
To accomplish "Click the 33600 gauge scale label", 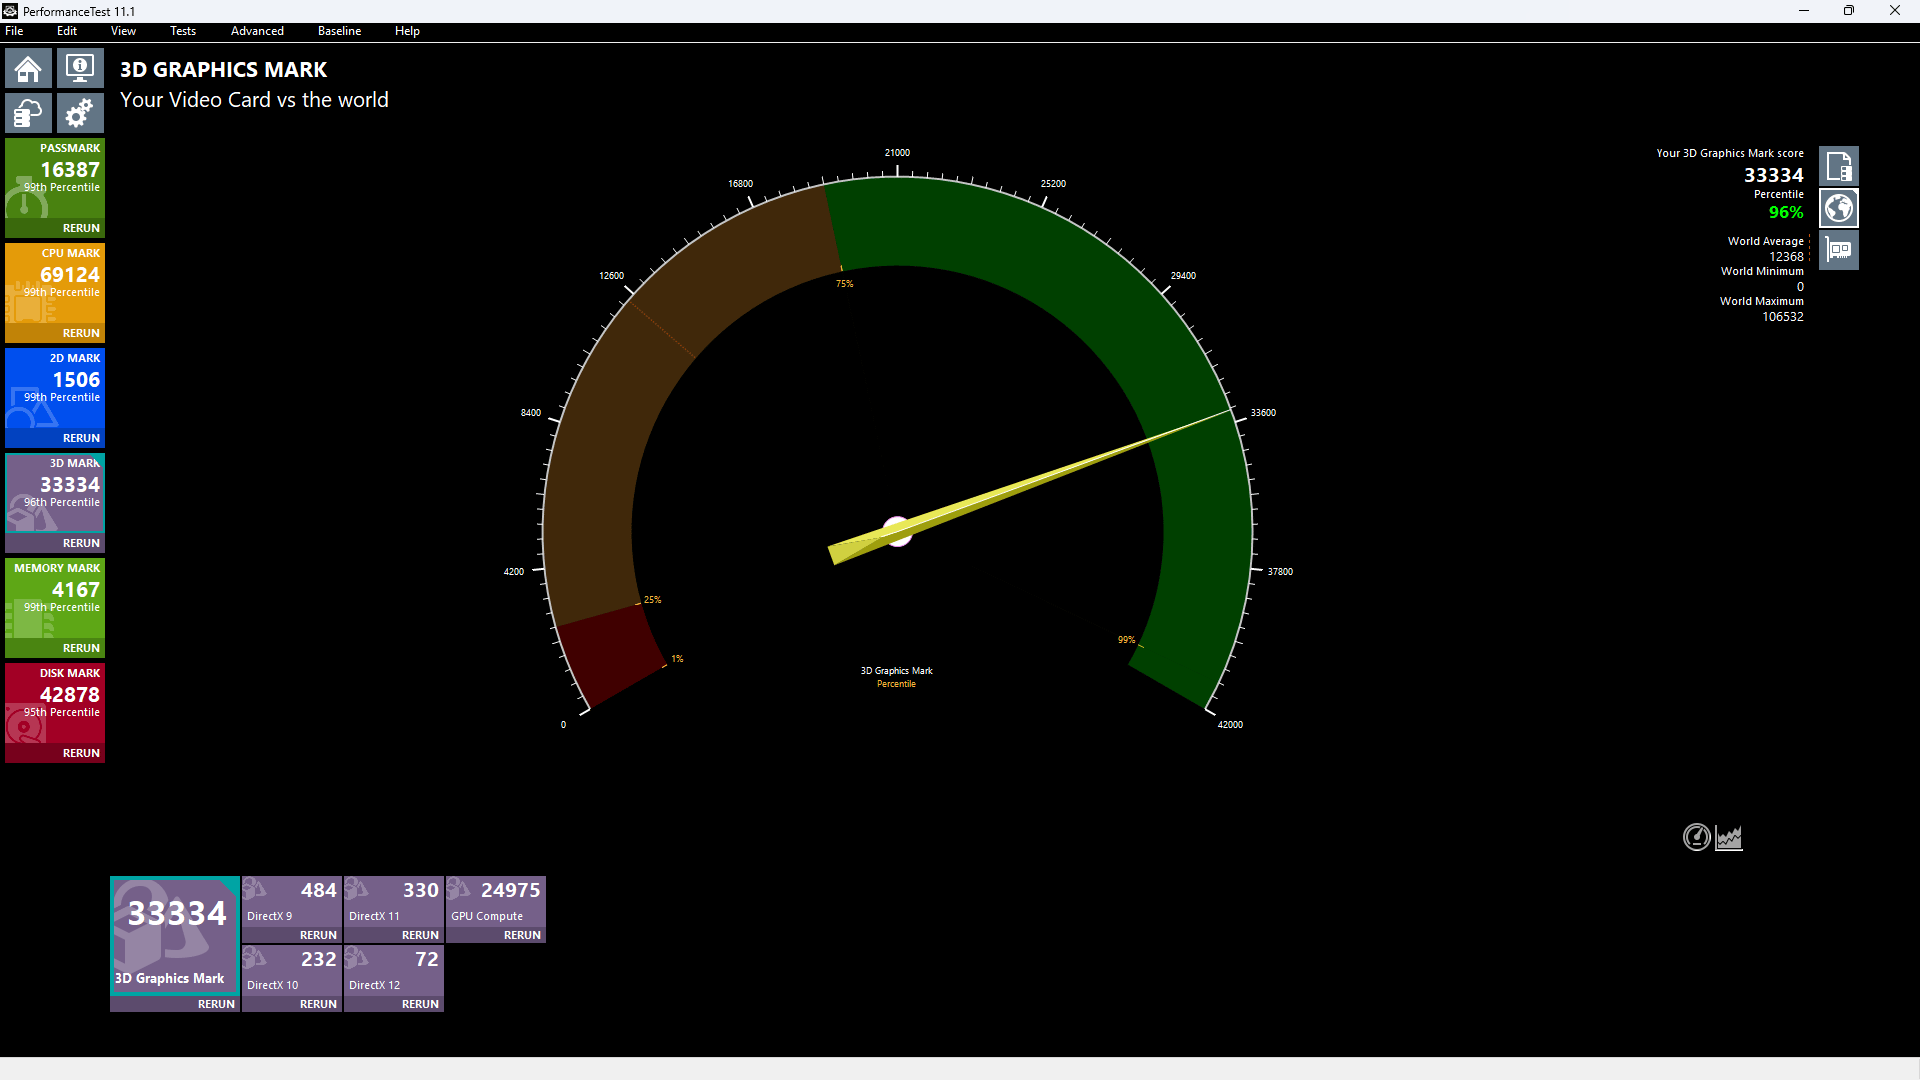I will pos(1263,413).
